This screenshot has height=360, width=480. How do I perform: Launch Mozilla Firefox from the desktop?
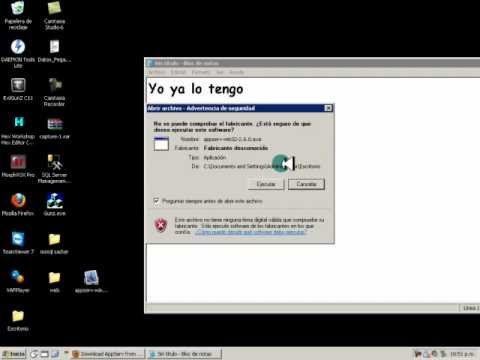point(18,204)
